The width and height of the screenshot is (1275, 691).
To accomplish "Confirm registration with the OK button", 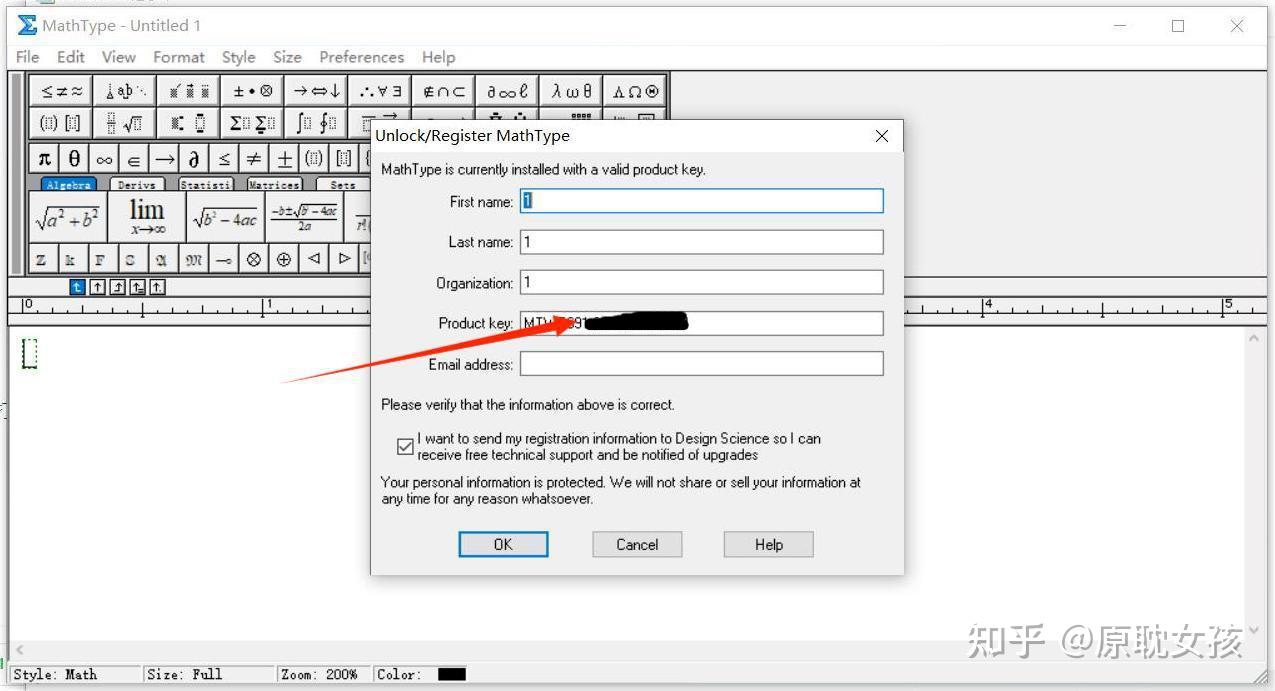I will pos(503,544).
